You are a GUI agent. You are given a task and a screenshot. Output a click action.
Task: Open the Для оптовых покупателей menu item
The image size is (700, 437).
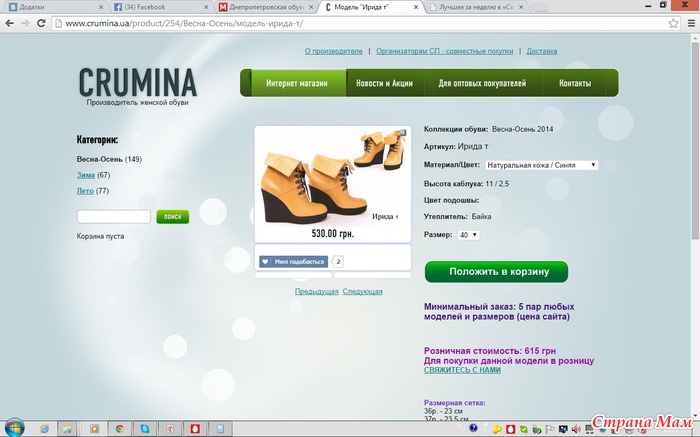(x=482, y=83)
